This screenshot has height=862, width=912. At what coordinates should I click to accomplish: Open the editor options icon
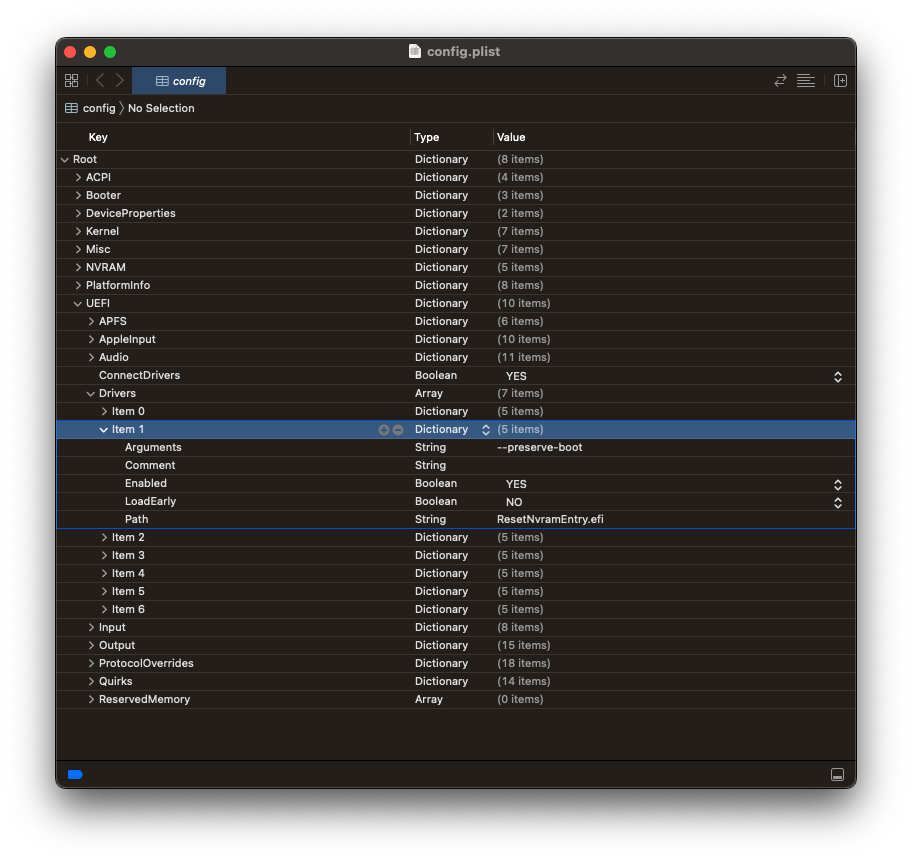[x=807, y=81]
